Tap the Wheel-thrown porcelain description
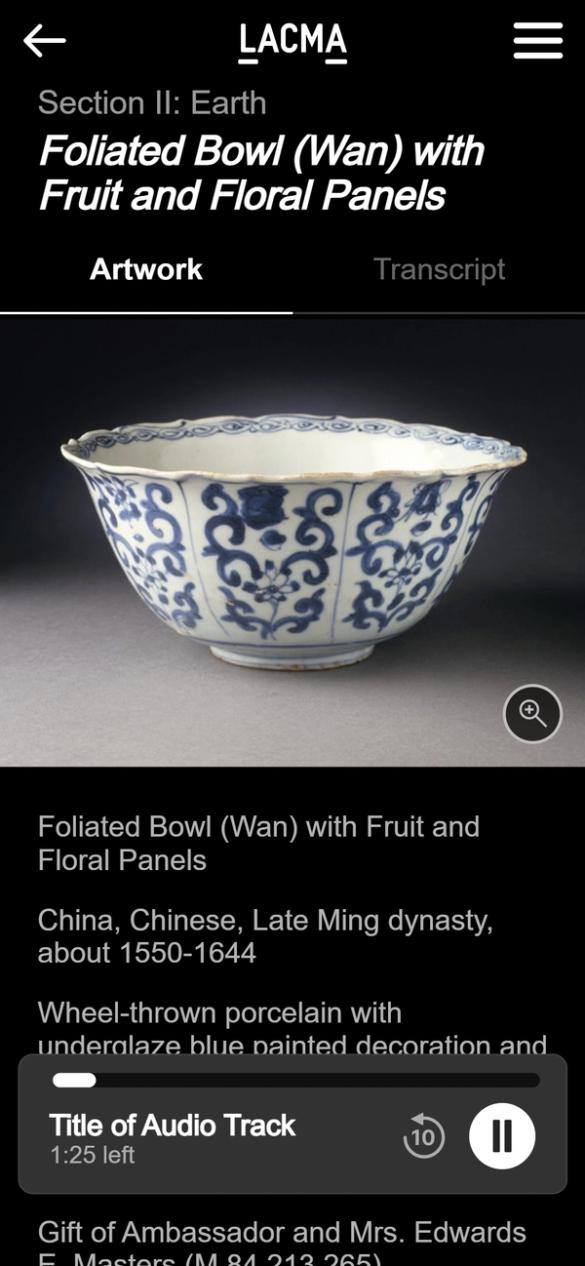This screenshot has height=1266, width=585. (292, 1029)
